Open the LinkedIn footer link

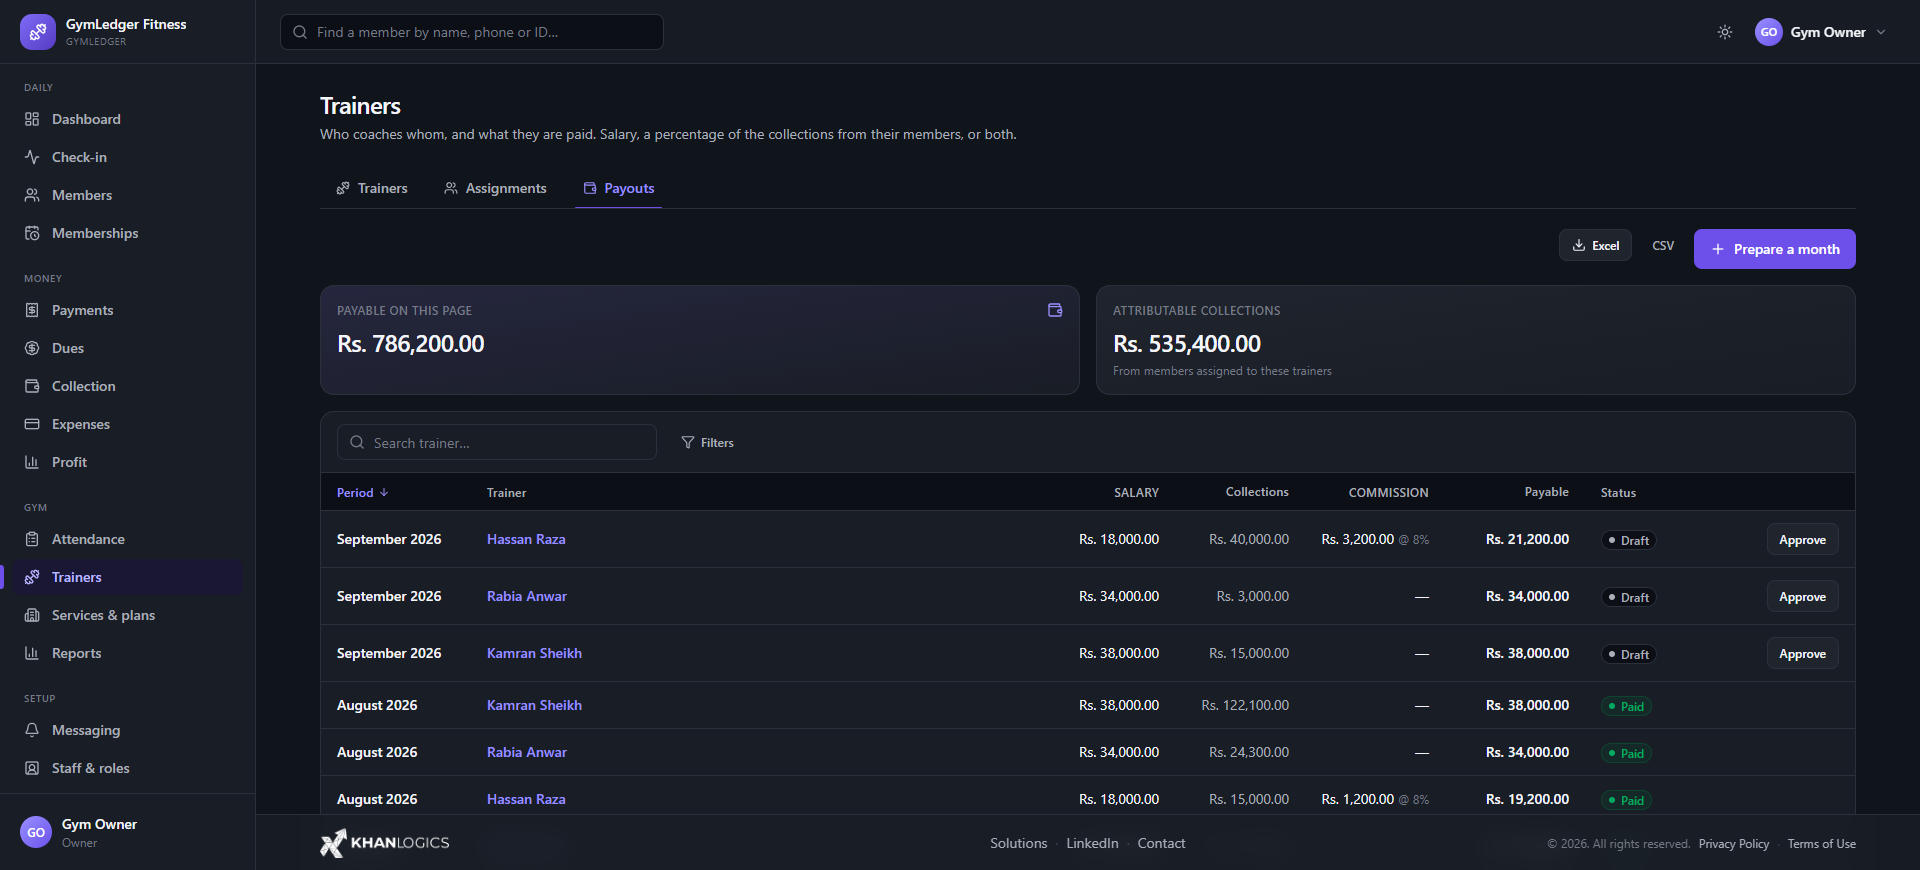tap(1092, 843)
